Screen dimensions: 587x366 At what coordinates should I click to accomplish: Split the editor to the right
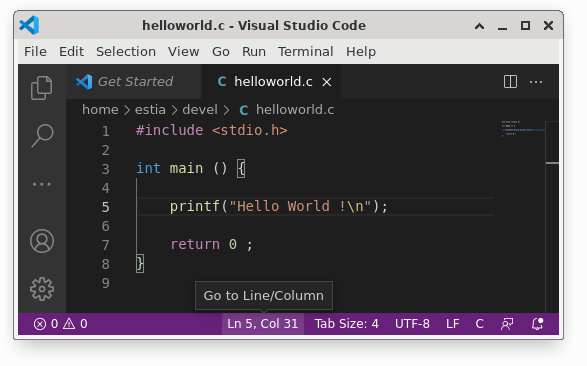pyautogui.click(x=510, y=82)
